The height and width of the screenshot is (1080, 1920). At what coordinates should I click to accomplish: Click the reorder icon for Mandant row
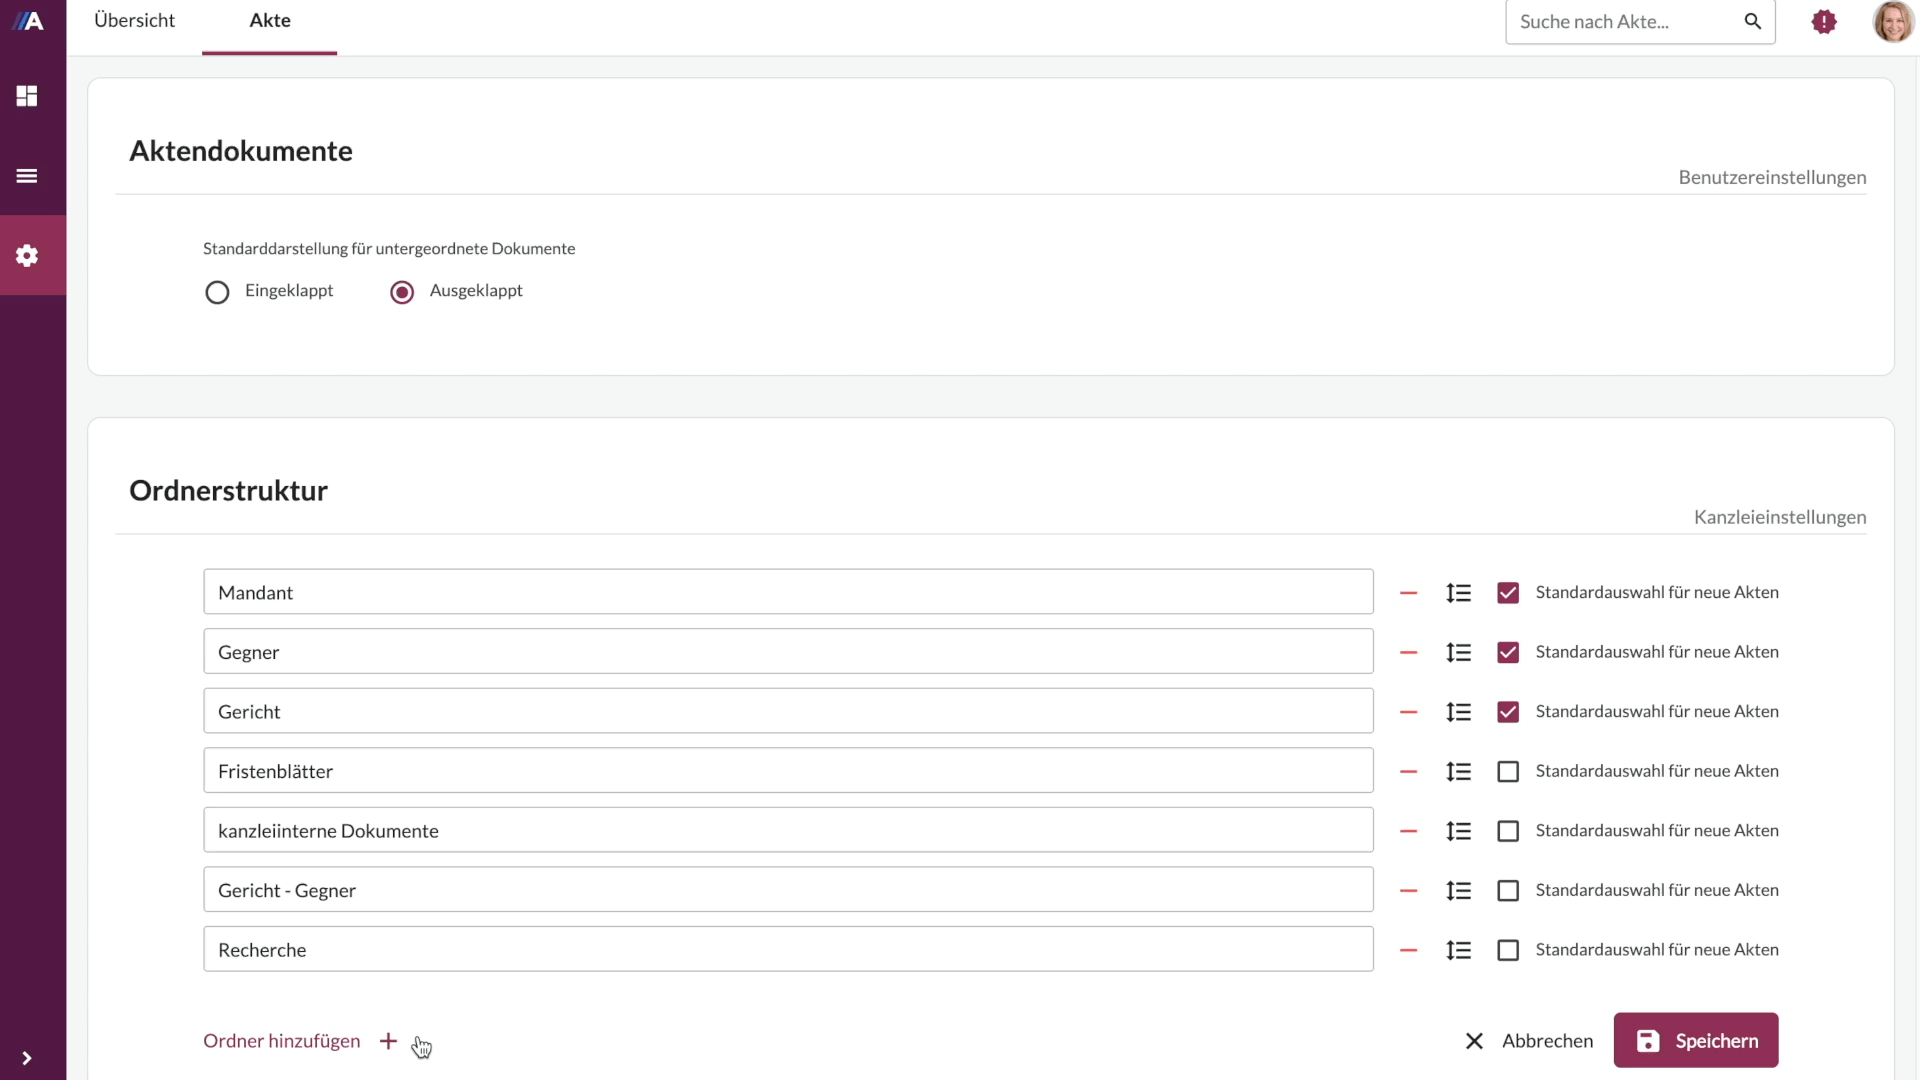[x=1458, y=593]
